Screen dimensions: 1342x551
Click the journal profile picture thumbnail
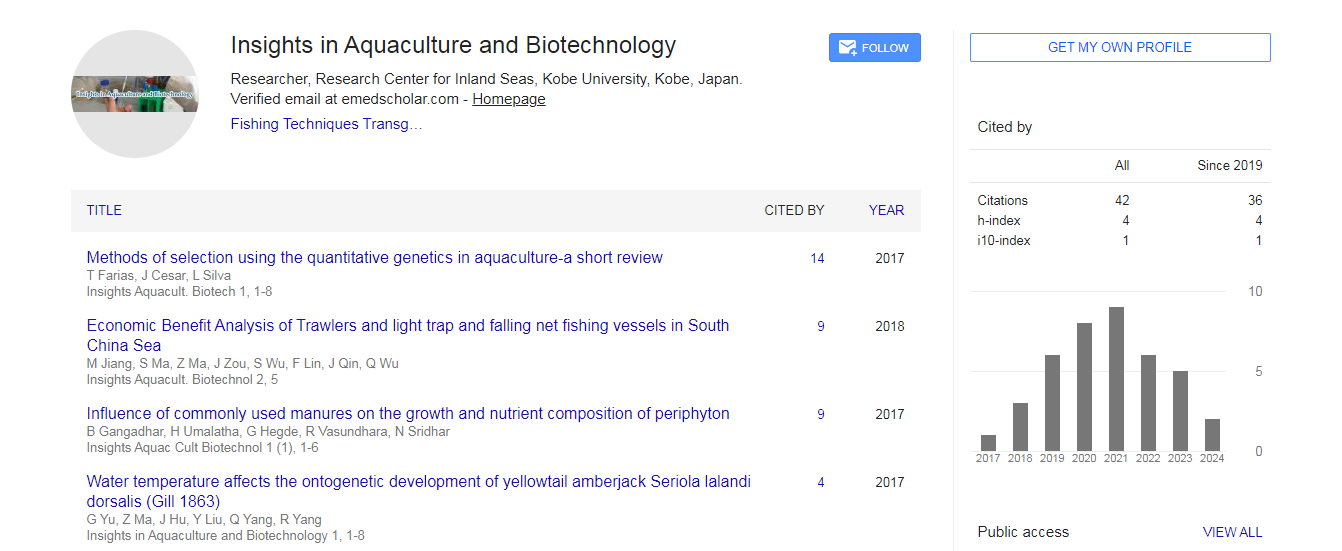[135, 94]
